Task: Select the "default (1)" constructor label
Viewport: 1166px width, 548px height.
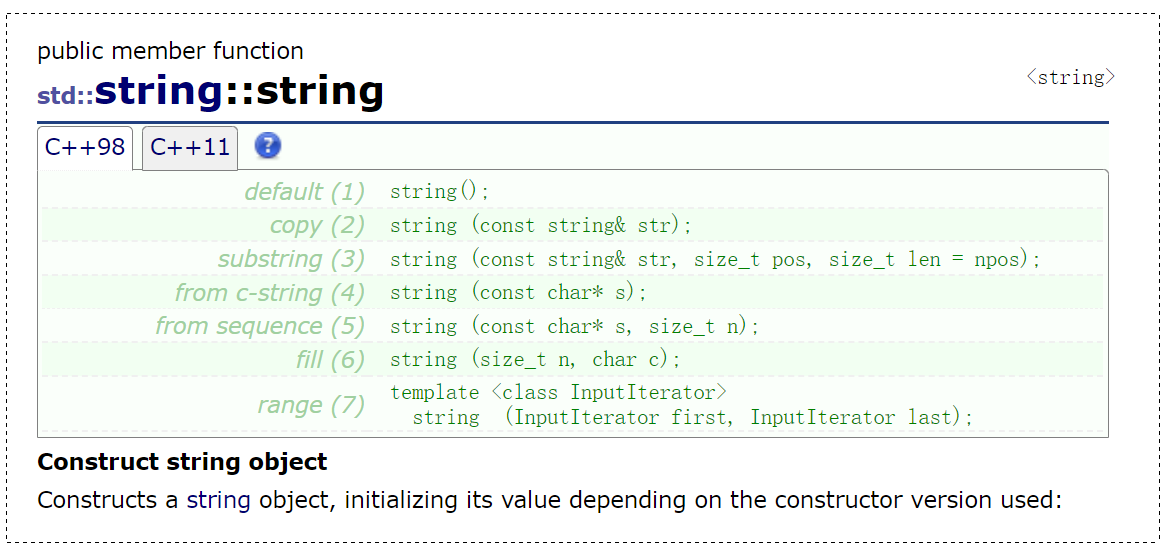Action: (305, 192)
